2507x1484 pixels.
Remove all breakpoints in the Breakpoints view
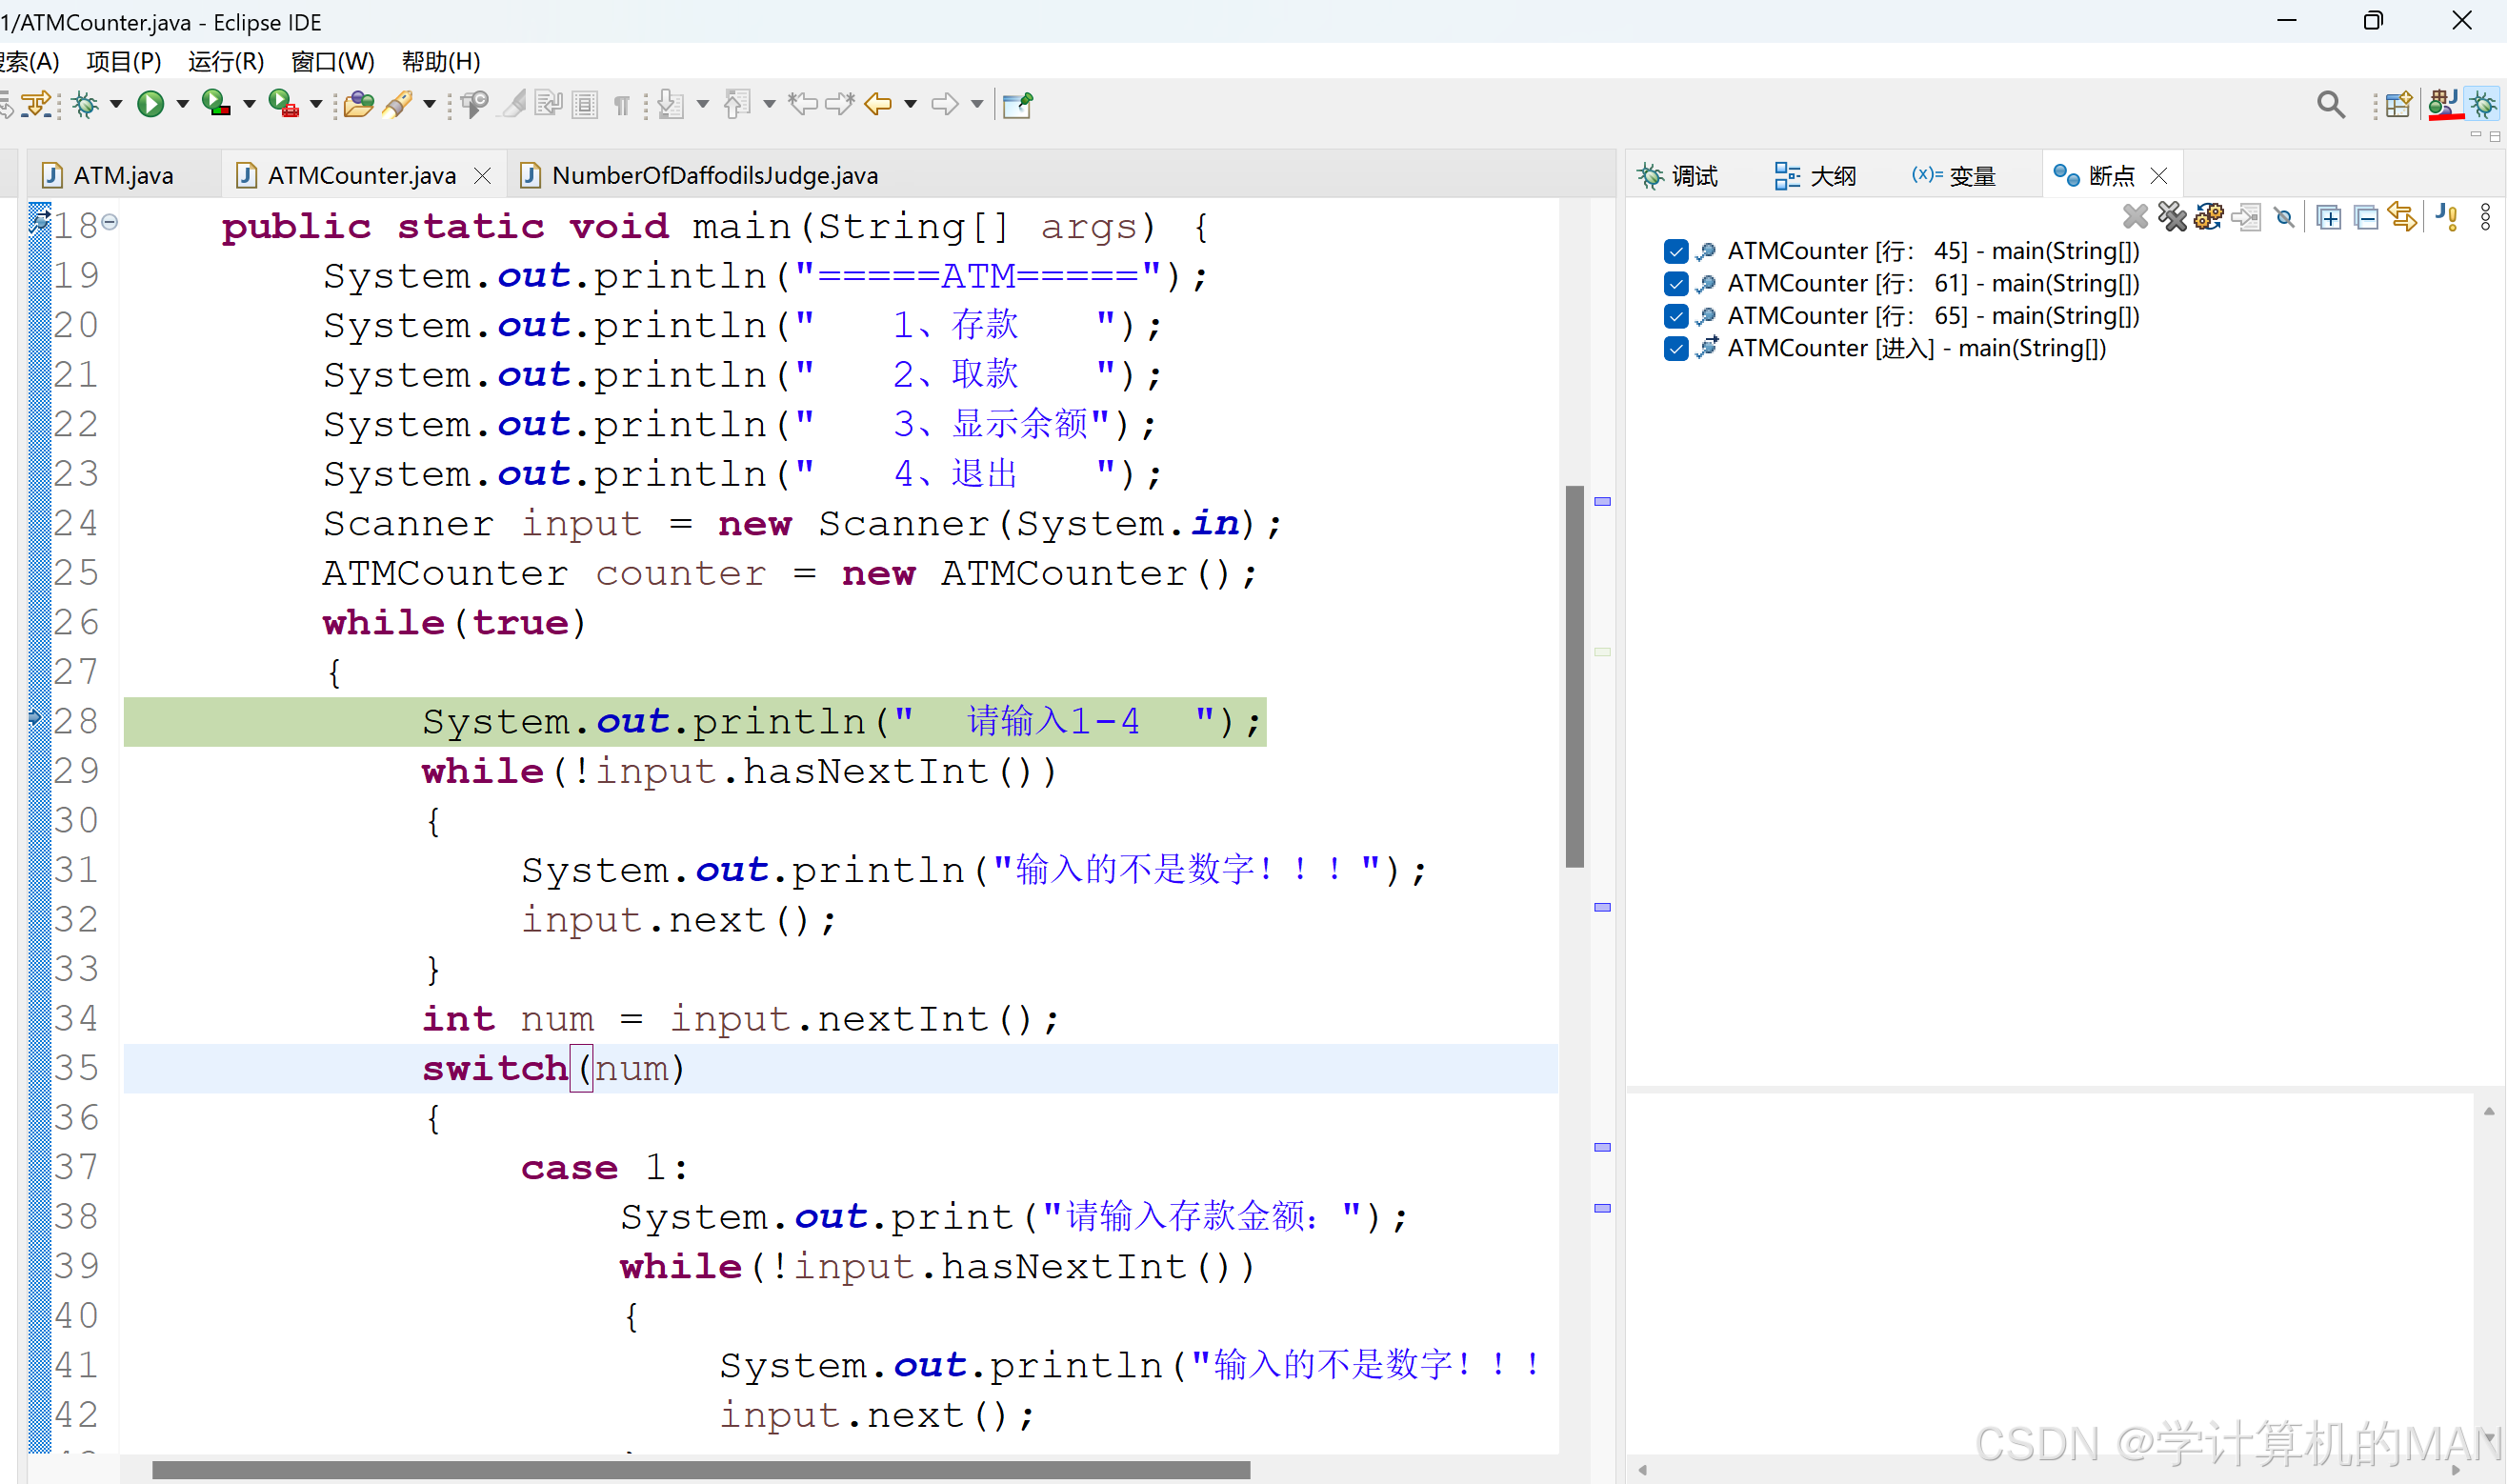coord(2172,216)
